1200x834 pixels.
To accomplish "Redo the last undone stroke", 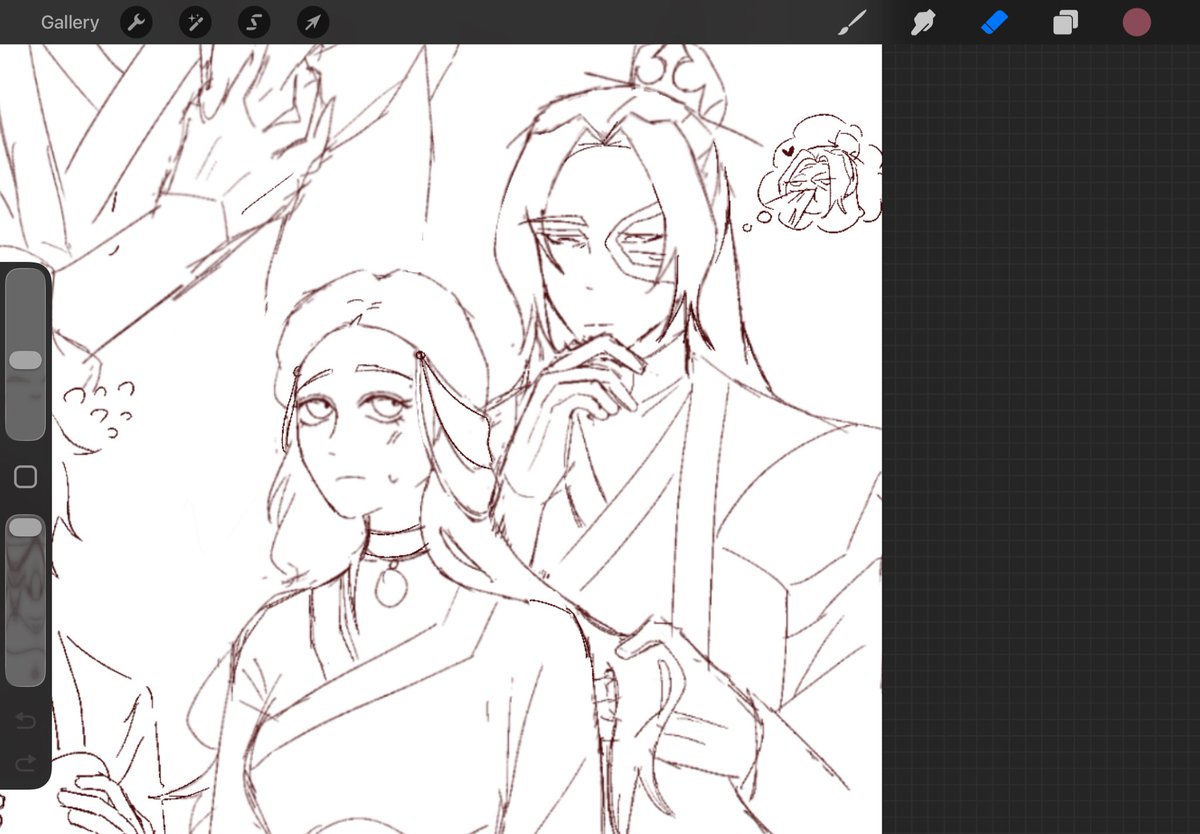I will click(x=26, y=764).
